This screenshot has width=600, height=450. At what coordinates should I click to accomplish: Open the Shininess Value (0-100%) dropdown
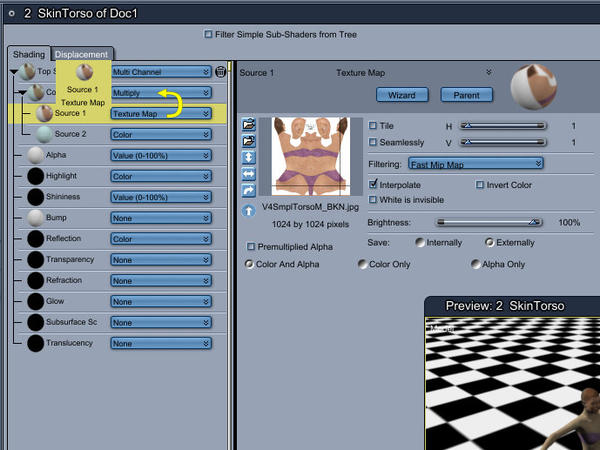point(161,197)
